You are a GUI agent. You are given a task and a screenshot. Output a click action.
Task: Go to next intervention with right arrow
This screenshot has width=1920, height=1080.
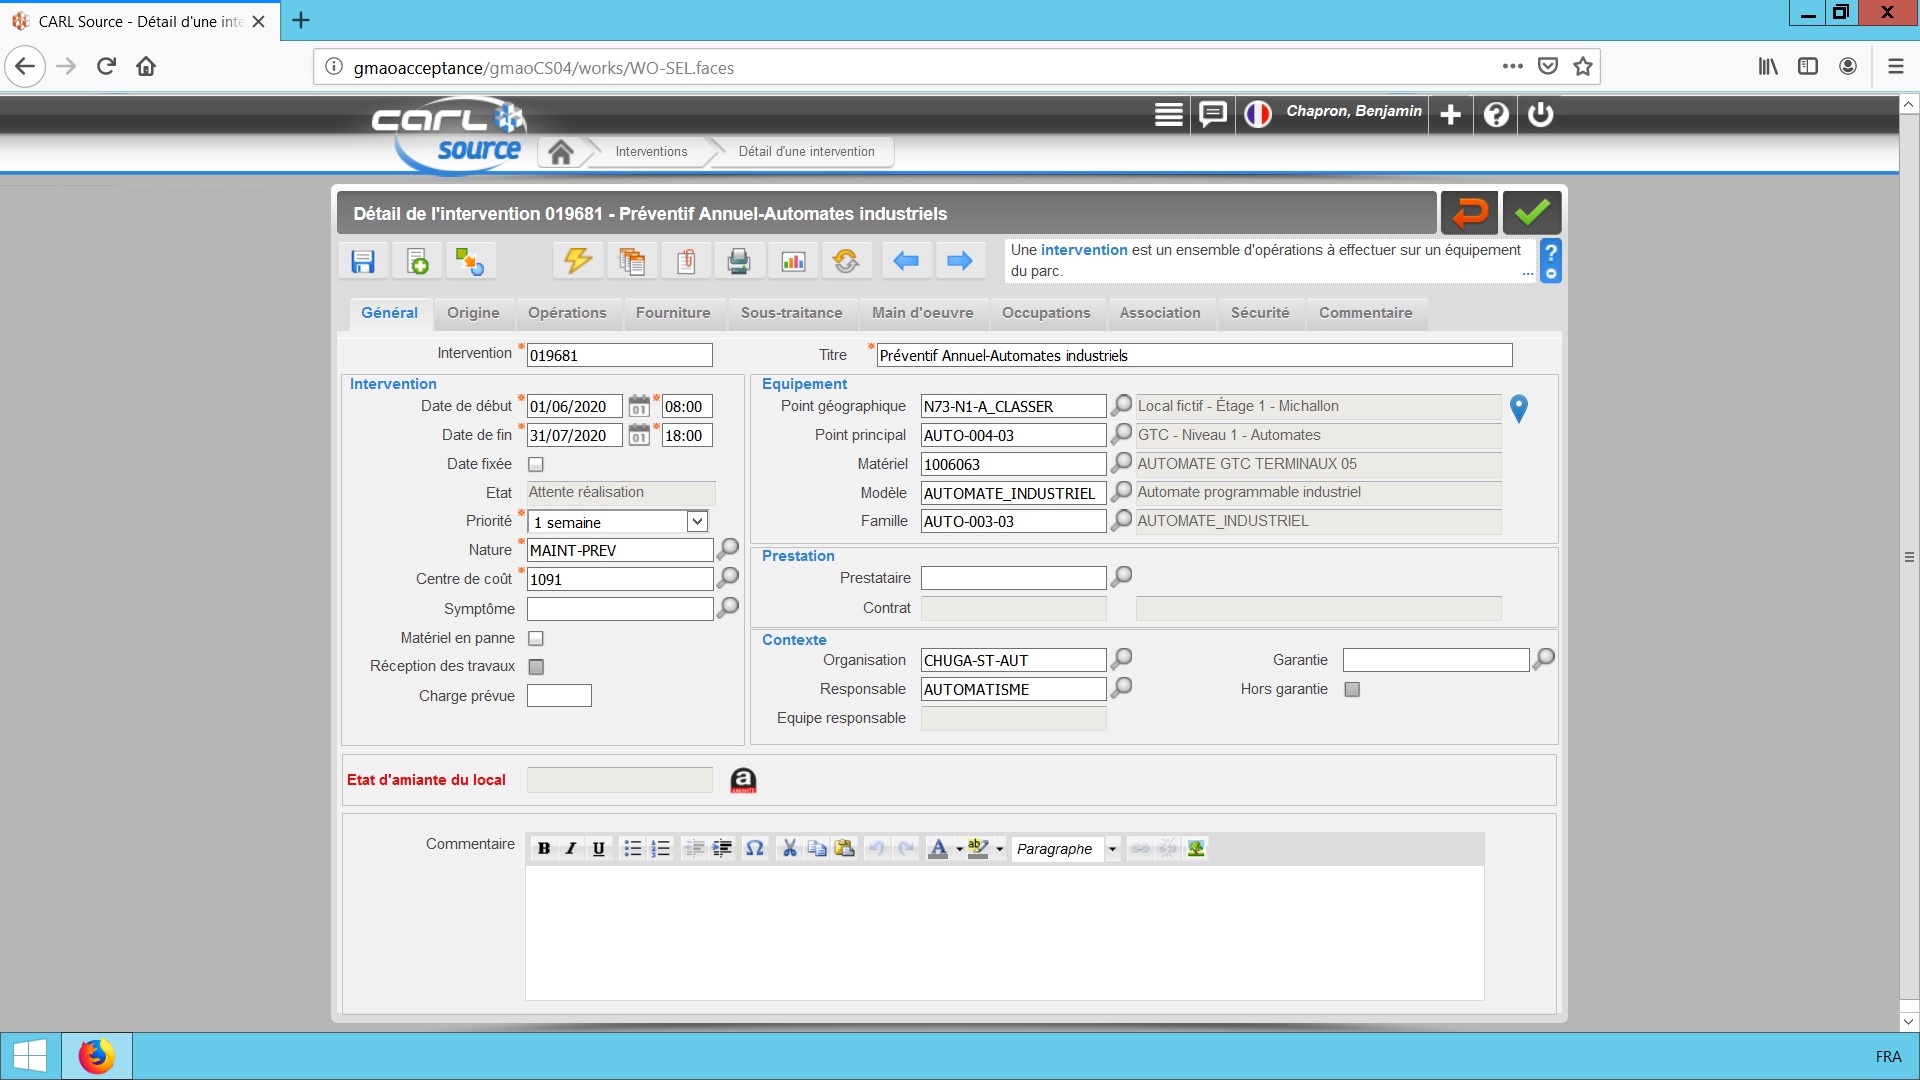tap(959, 261)
